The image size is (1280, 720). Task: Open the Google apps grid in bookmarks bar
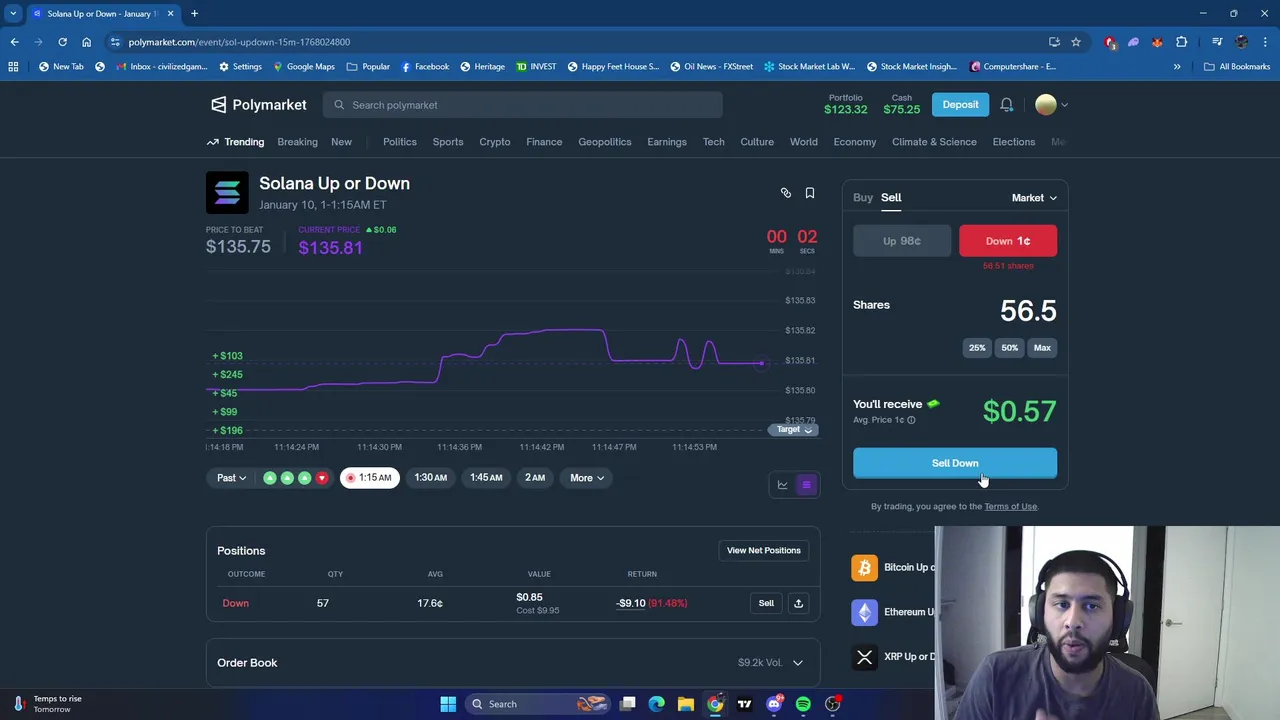tap(13, 67)
